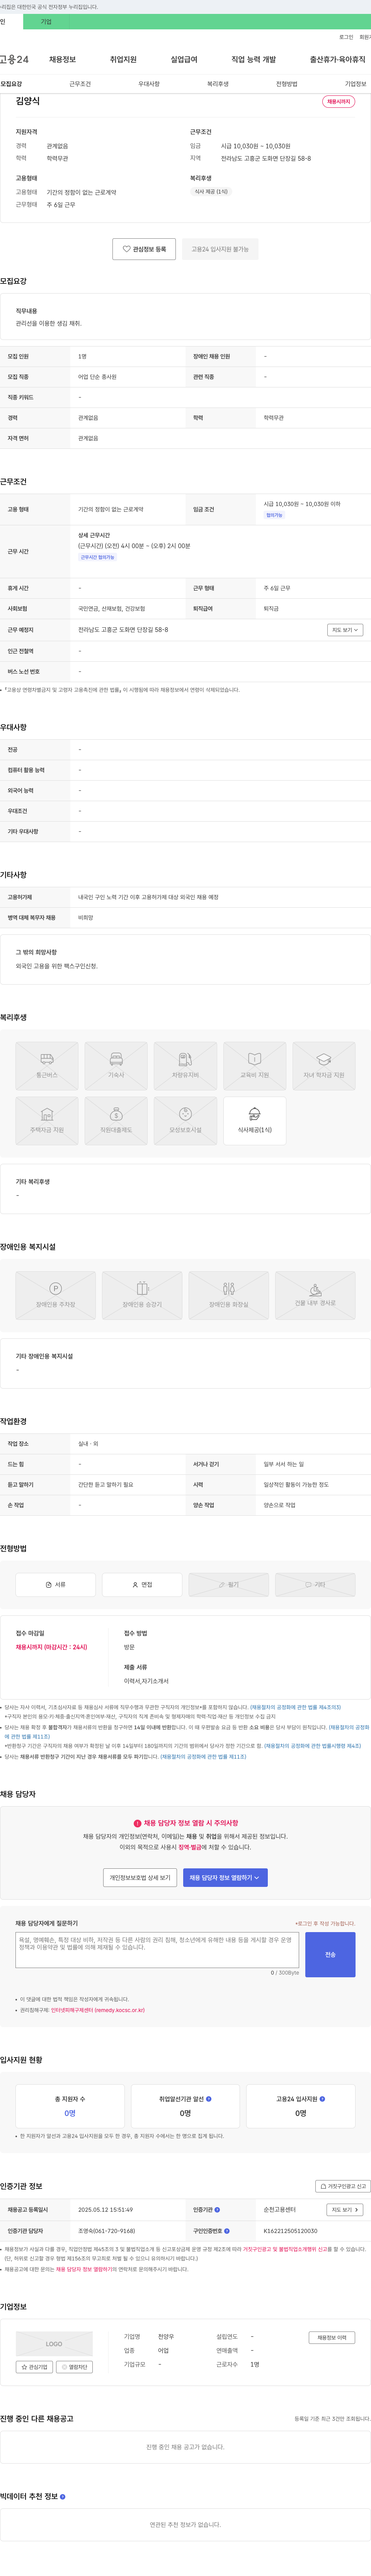Switch to the 기업정보 tab
This screenshot has height=2576, width=371.
pyautogui.click(x=356, y=84)
